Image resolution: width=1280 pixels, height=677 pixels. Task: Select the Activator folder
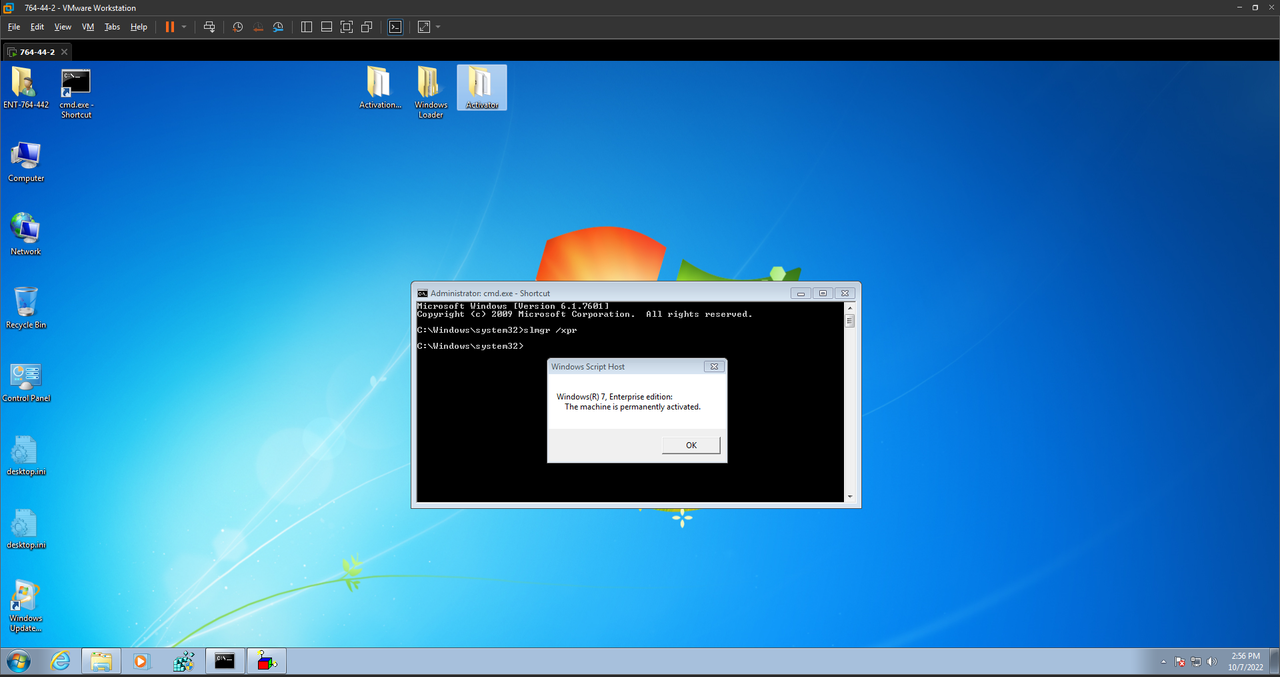(481, 88)
